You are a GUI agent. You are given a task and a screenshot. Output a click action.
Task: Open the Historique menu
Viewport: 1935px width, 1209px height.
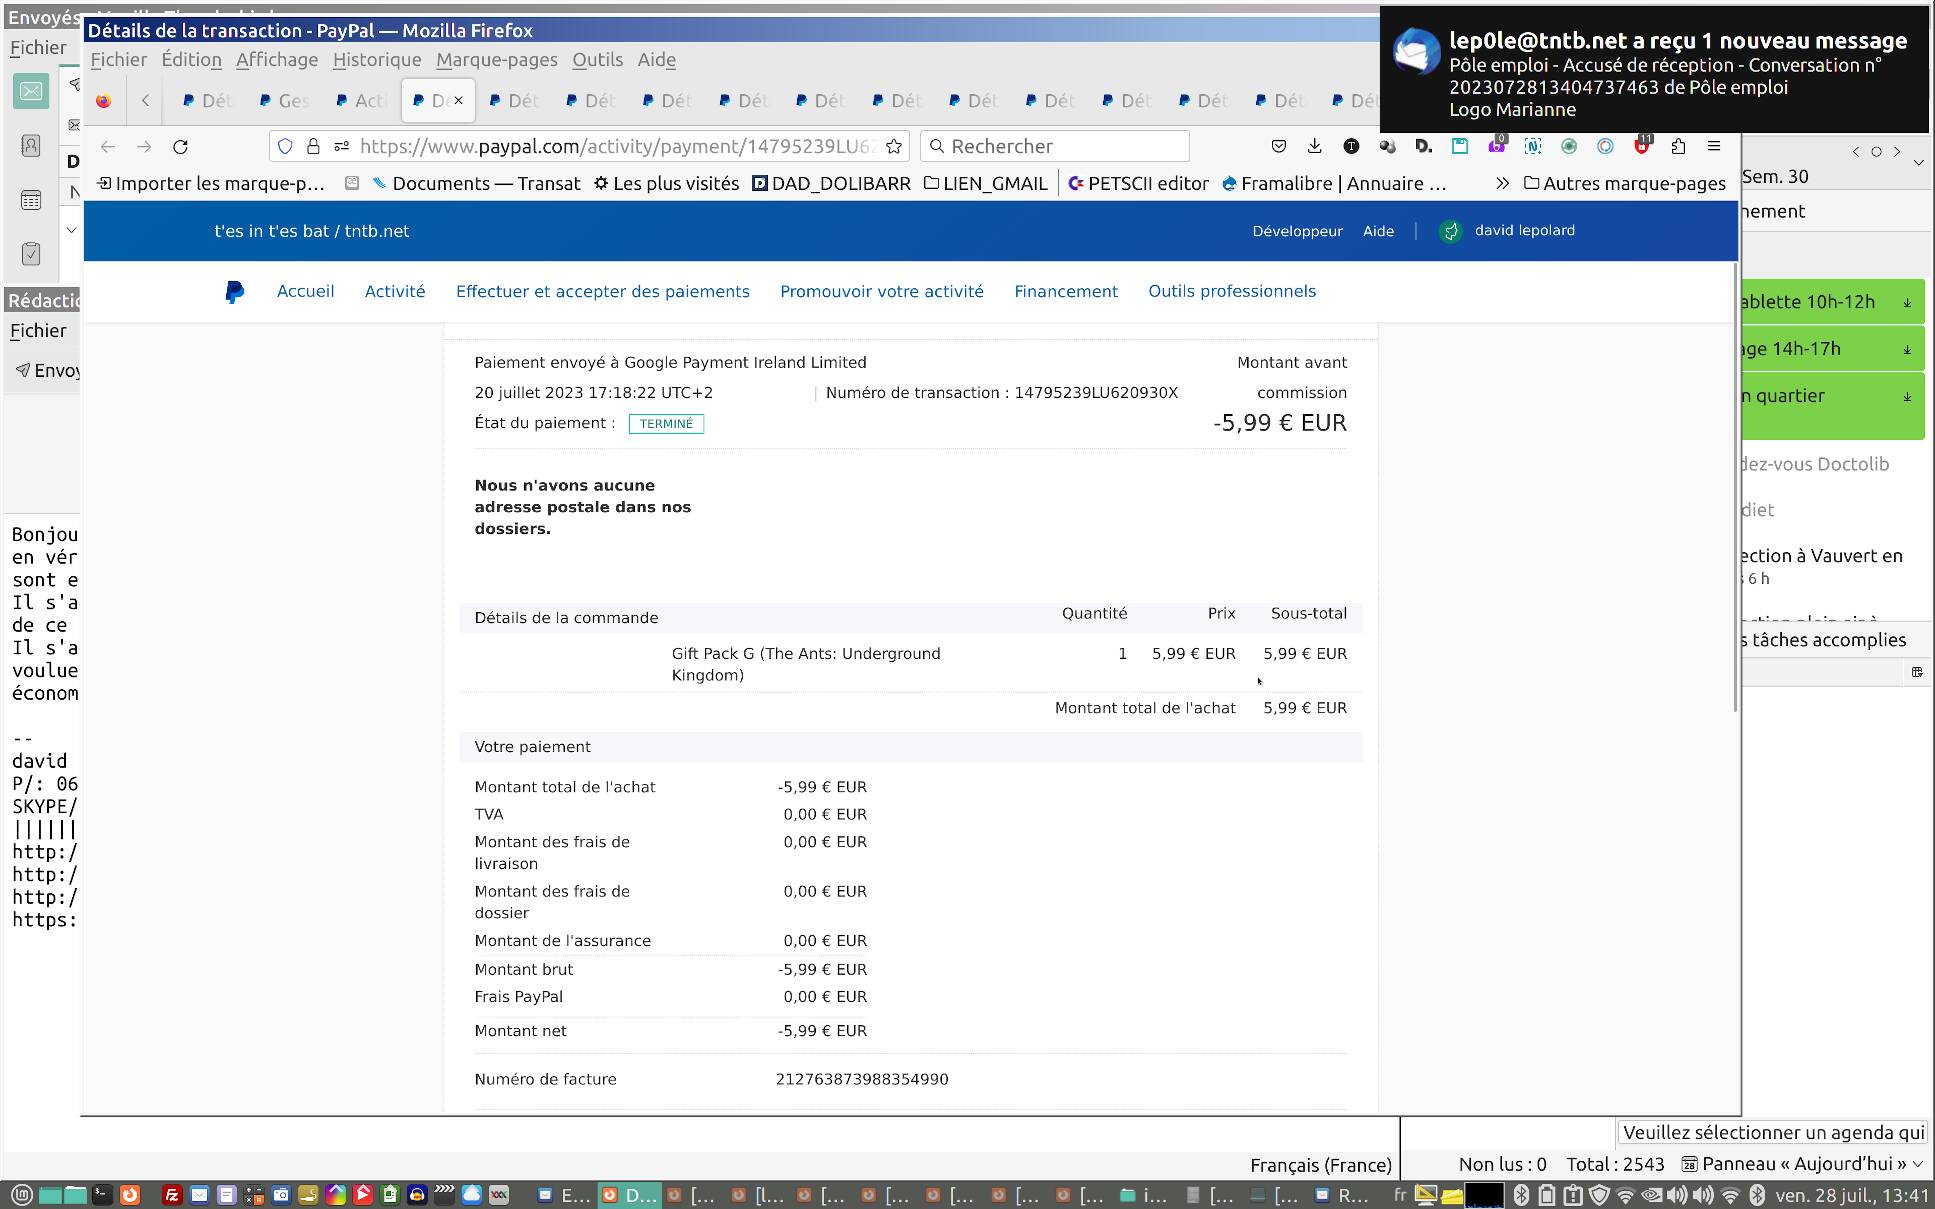[377, 60]
